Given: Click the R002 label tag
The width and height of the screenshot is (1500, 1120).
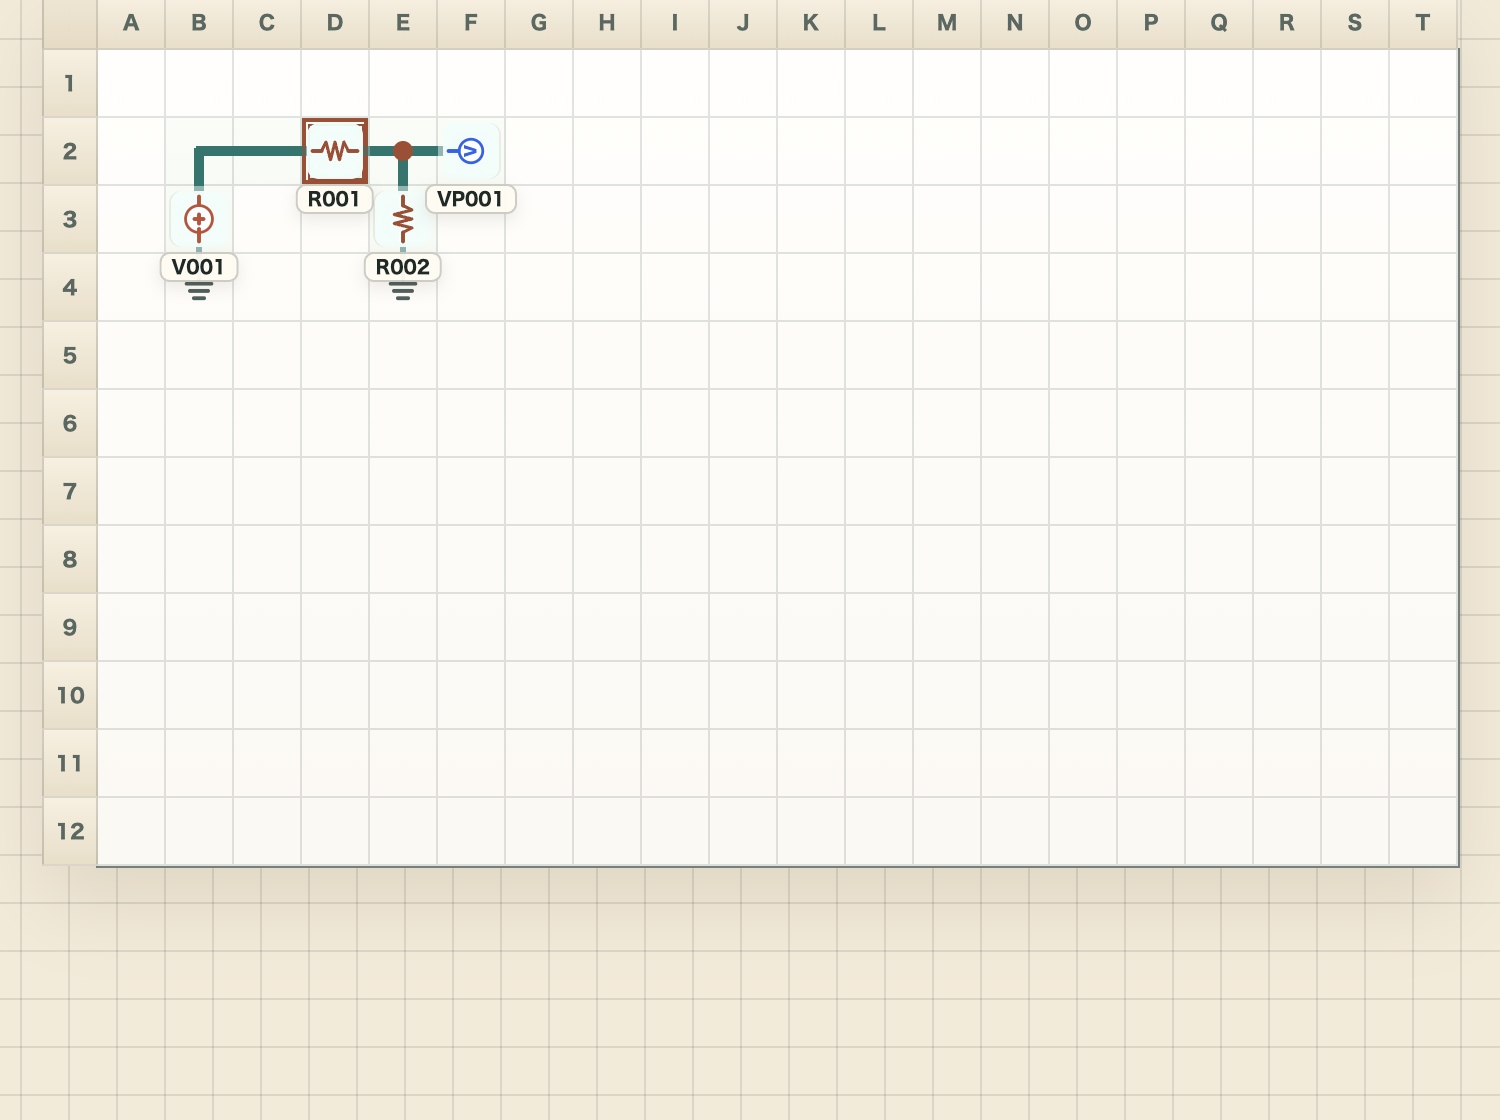Looking at the screenshot, I should [403, 267].
